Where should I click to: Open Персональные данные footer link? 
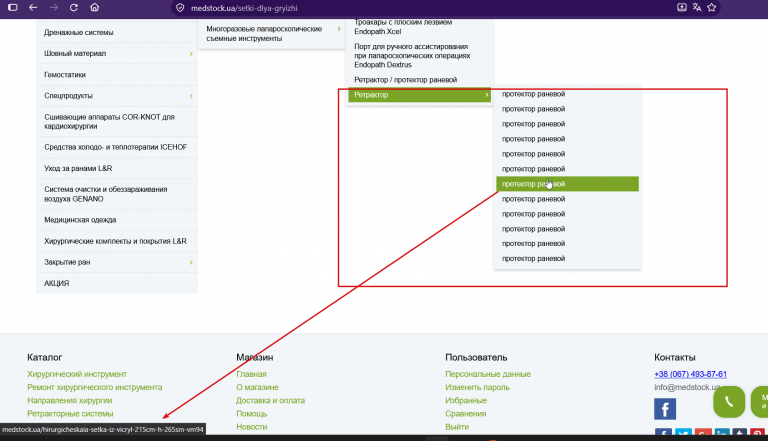(488, 374)
